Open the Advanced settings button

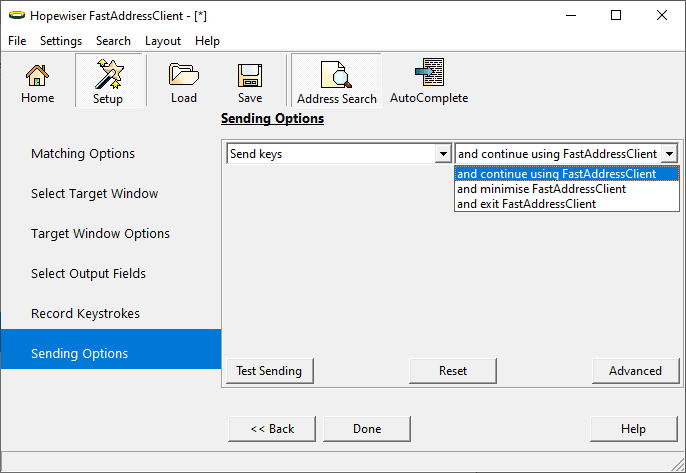click(635, 371)
